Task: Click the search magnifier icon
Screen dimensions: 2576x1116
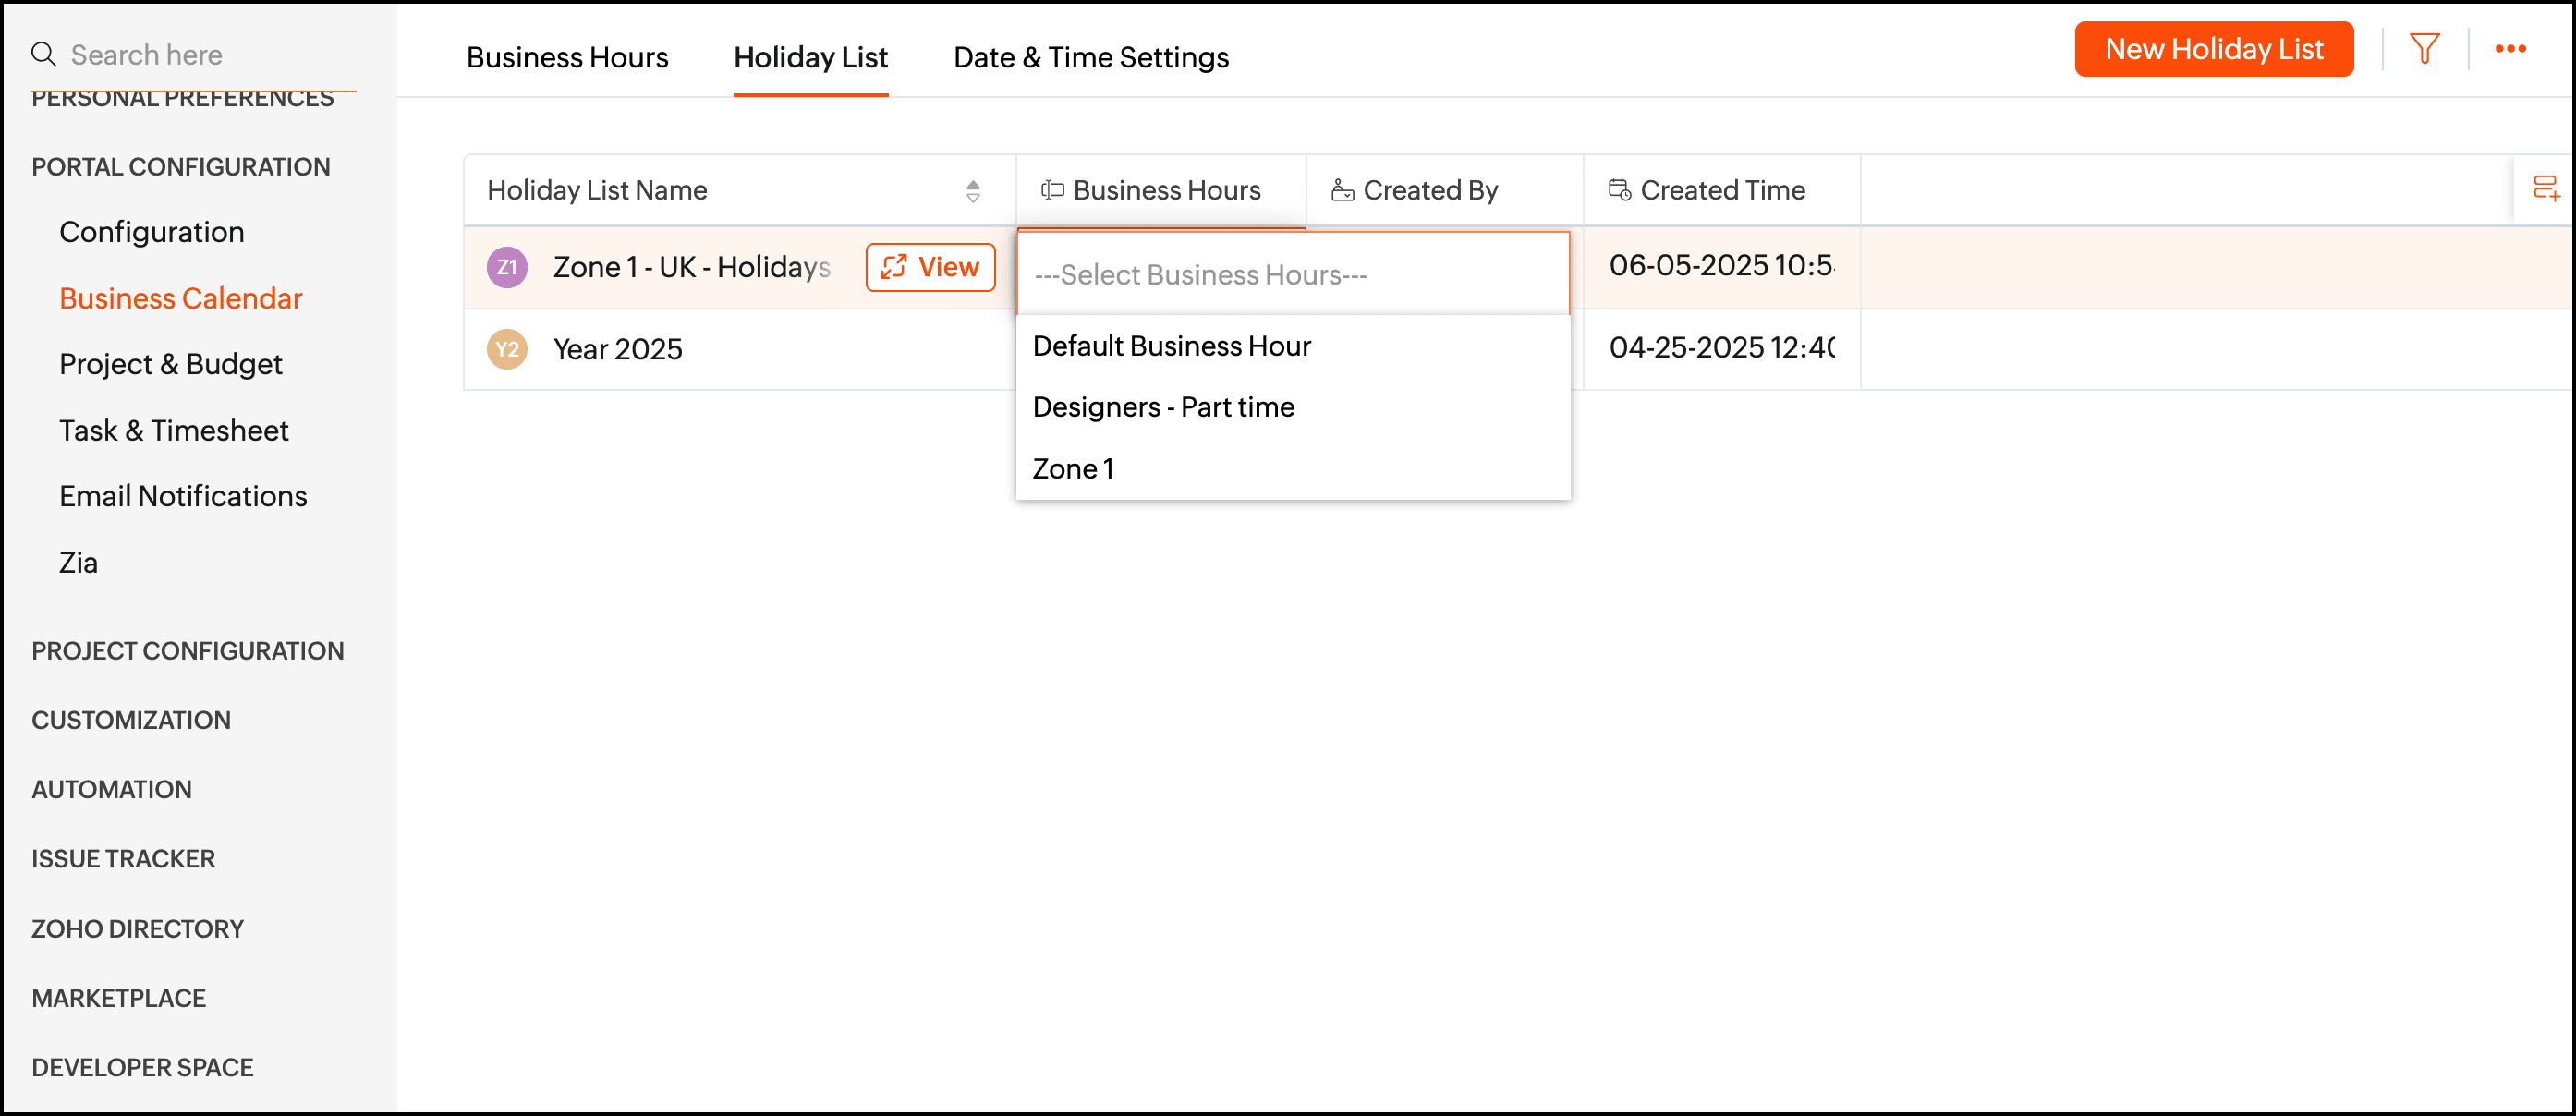Action: [x=43, y=54]
